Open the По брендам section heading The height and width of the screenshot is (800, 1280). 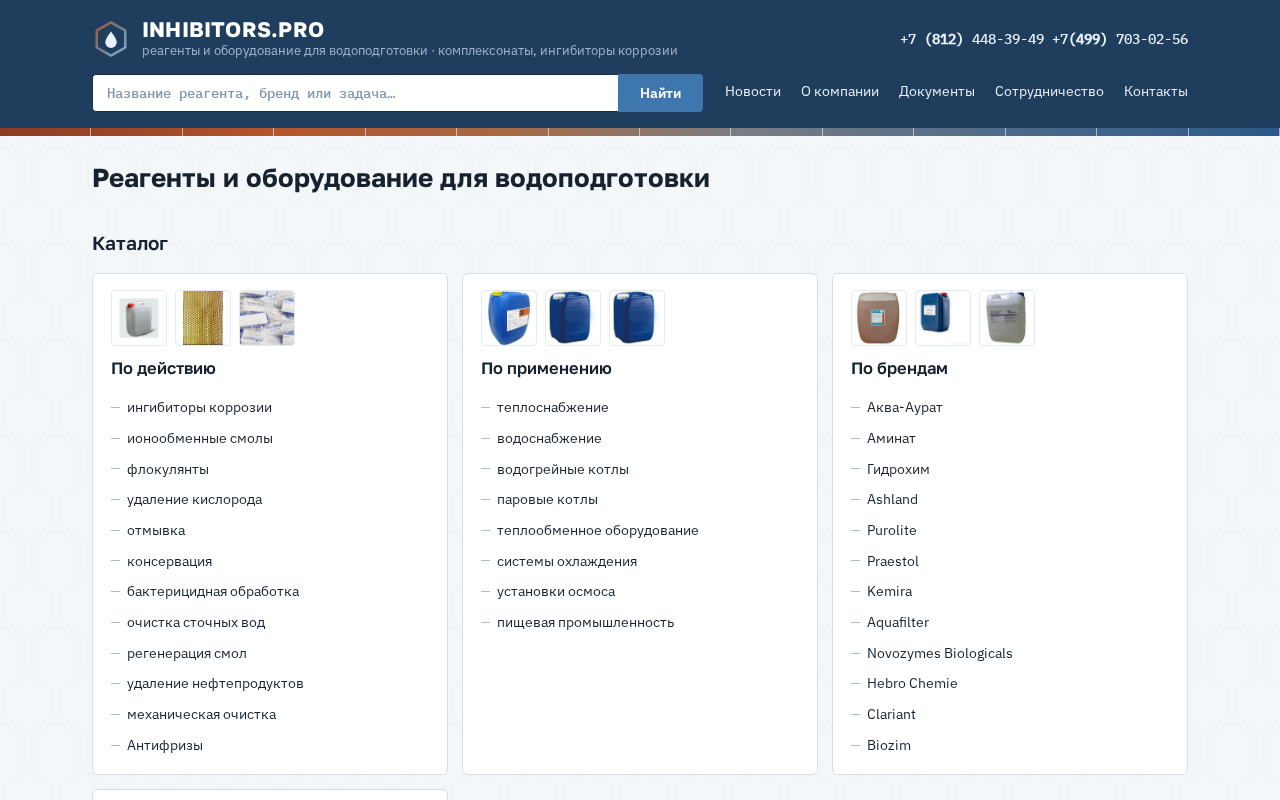[899, 368]
